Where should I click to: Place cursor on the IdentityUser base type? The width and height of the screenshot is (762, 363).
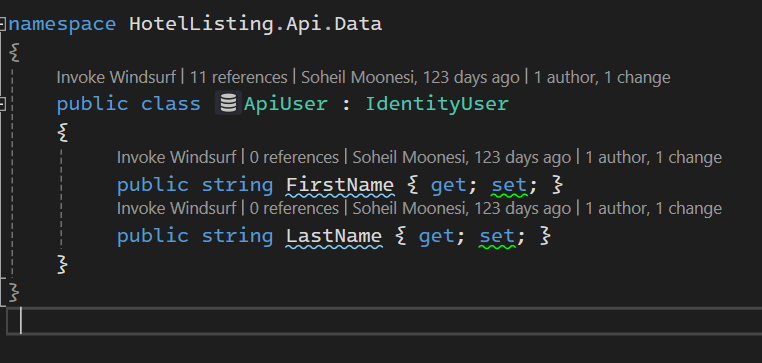437,104
